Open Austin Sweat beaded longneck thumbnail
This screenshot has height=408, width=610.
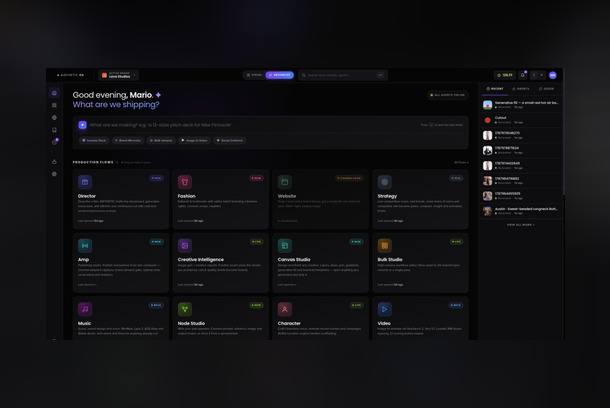[x=487, y=211]
